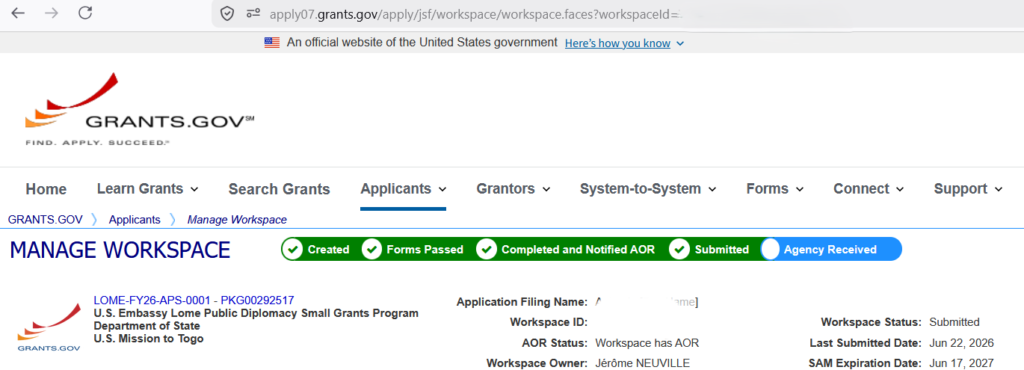Click the Applicants breadcrumb link
This screenshot has width=1024, height=370.
135,220
